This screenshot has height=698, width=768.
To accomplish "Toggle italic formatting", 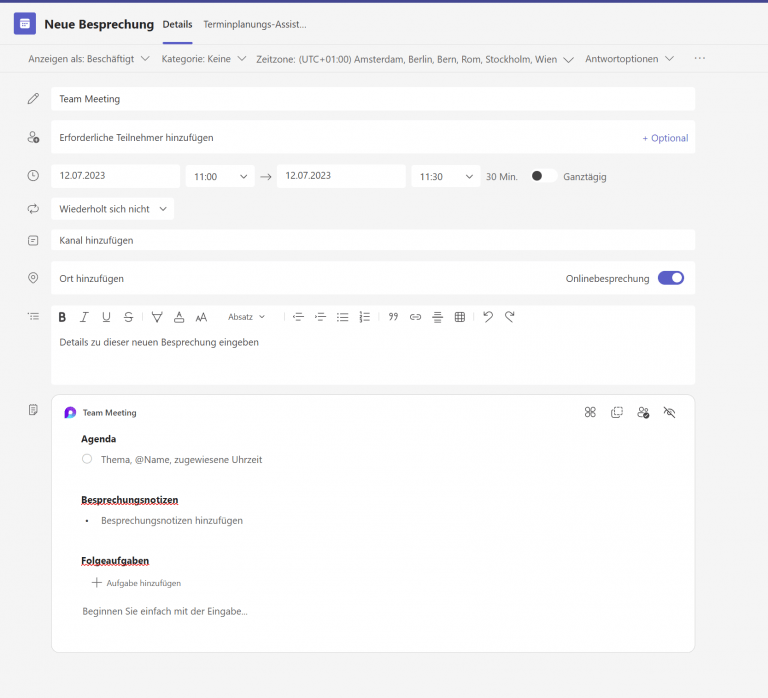I will 84,317.
